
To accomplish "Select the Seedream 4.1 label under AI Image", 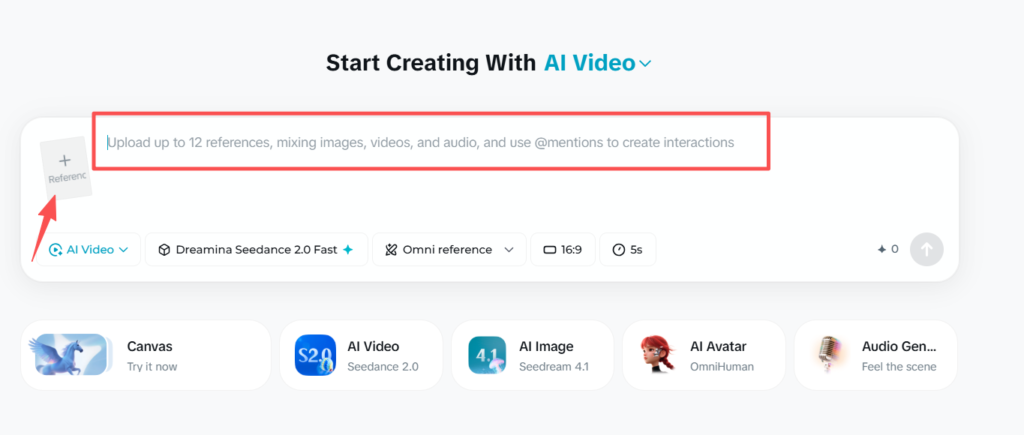I will point(554,366).
